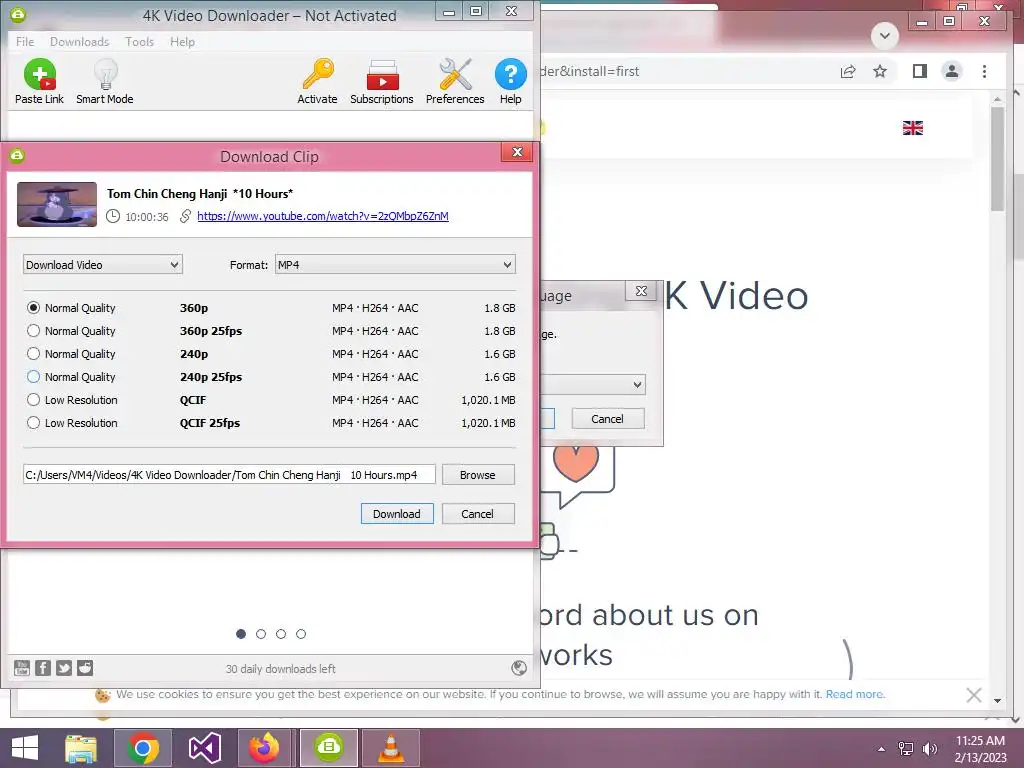Screen dimensions: 1024x768
Task: Select second carousel page dot
Action: (x=261, y=634)
